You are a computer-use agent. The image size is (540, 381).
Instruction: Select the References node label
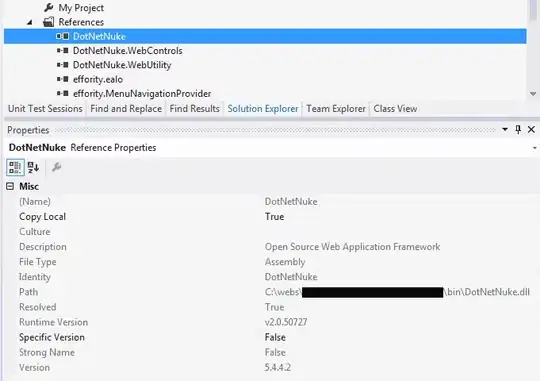point(81,22)
